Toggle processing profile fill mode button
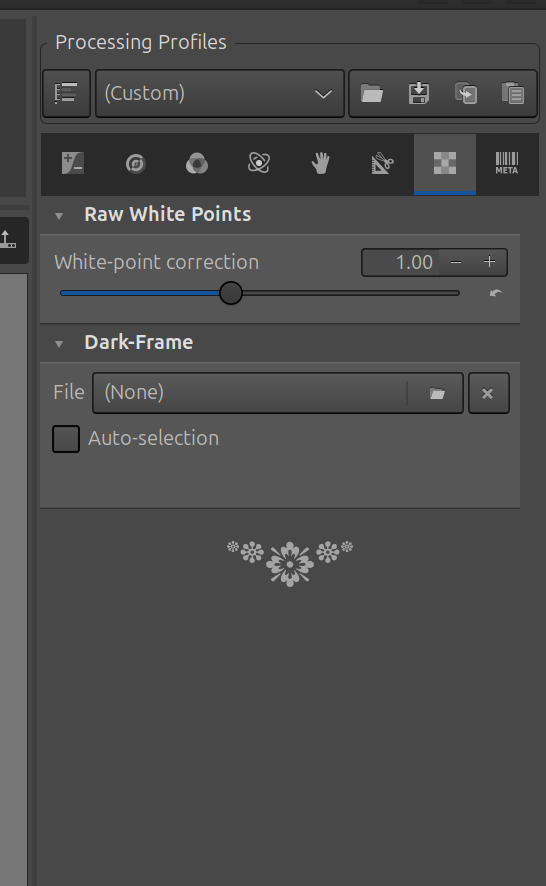Screen dimensions: 546x886 [x=67, y=93]
